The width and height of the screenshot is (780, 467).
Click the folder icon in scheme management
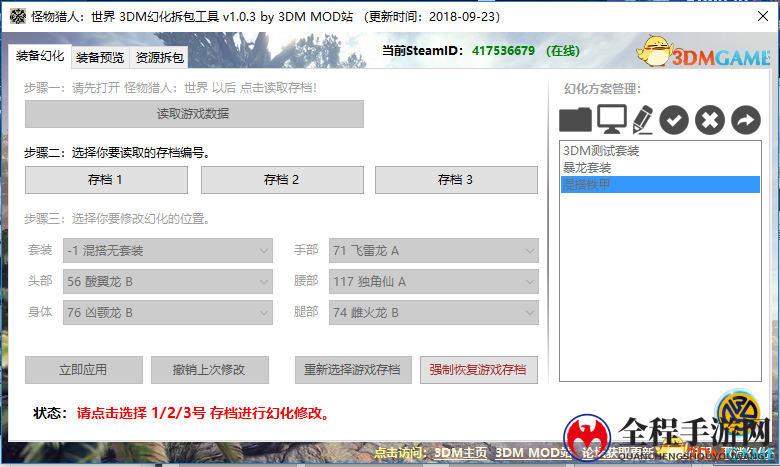pyautogui.click(x=575, y=120)
